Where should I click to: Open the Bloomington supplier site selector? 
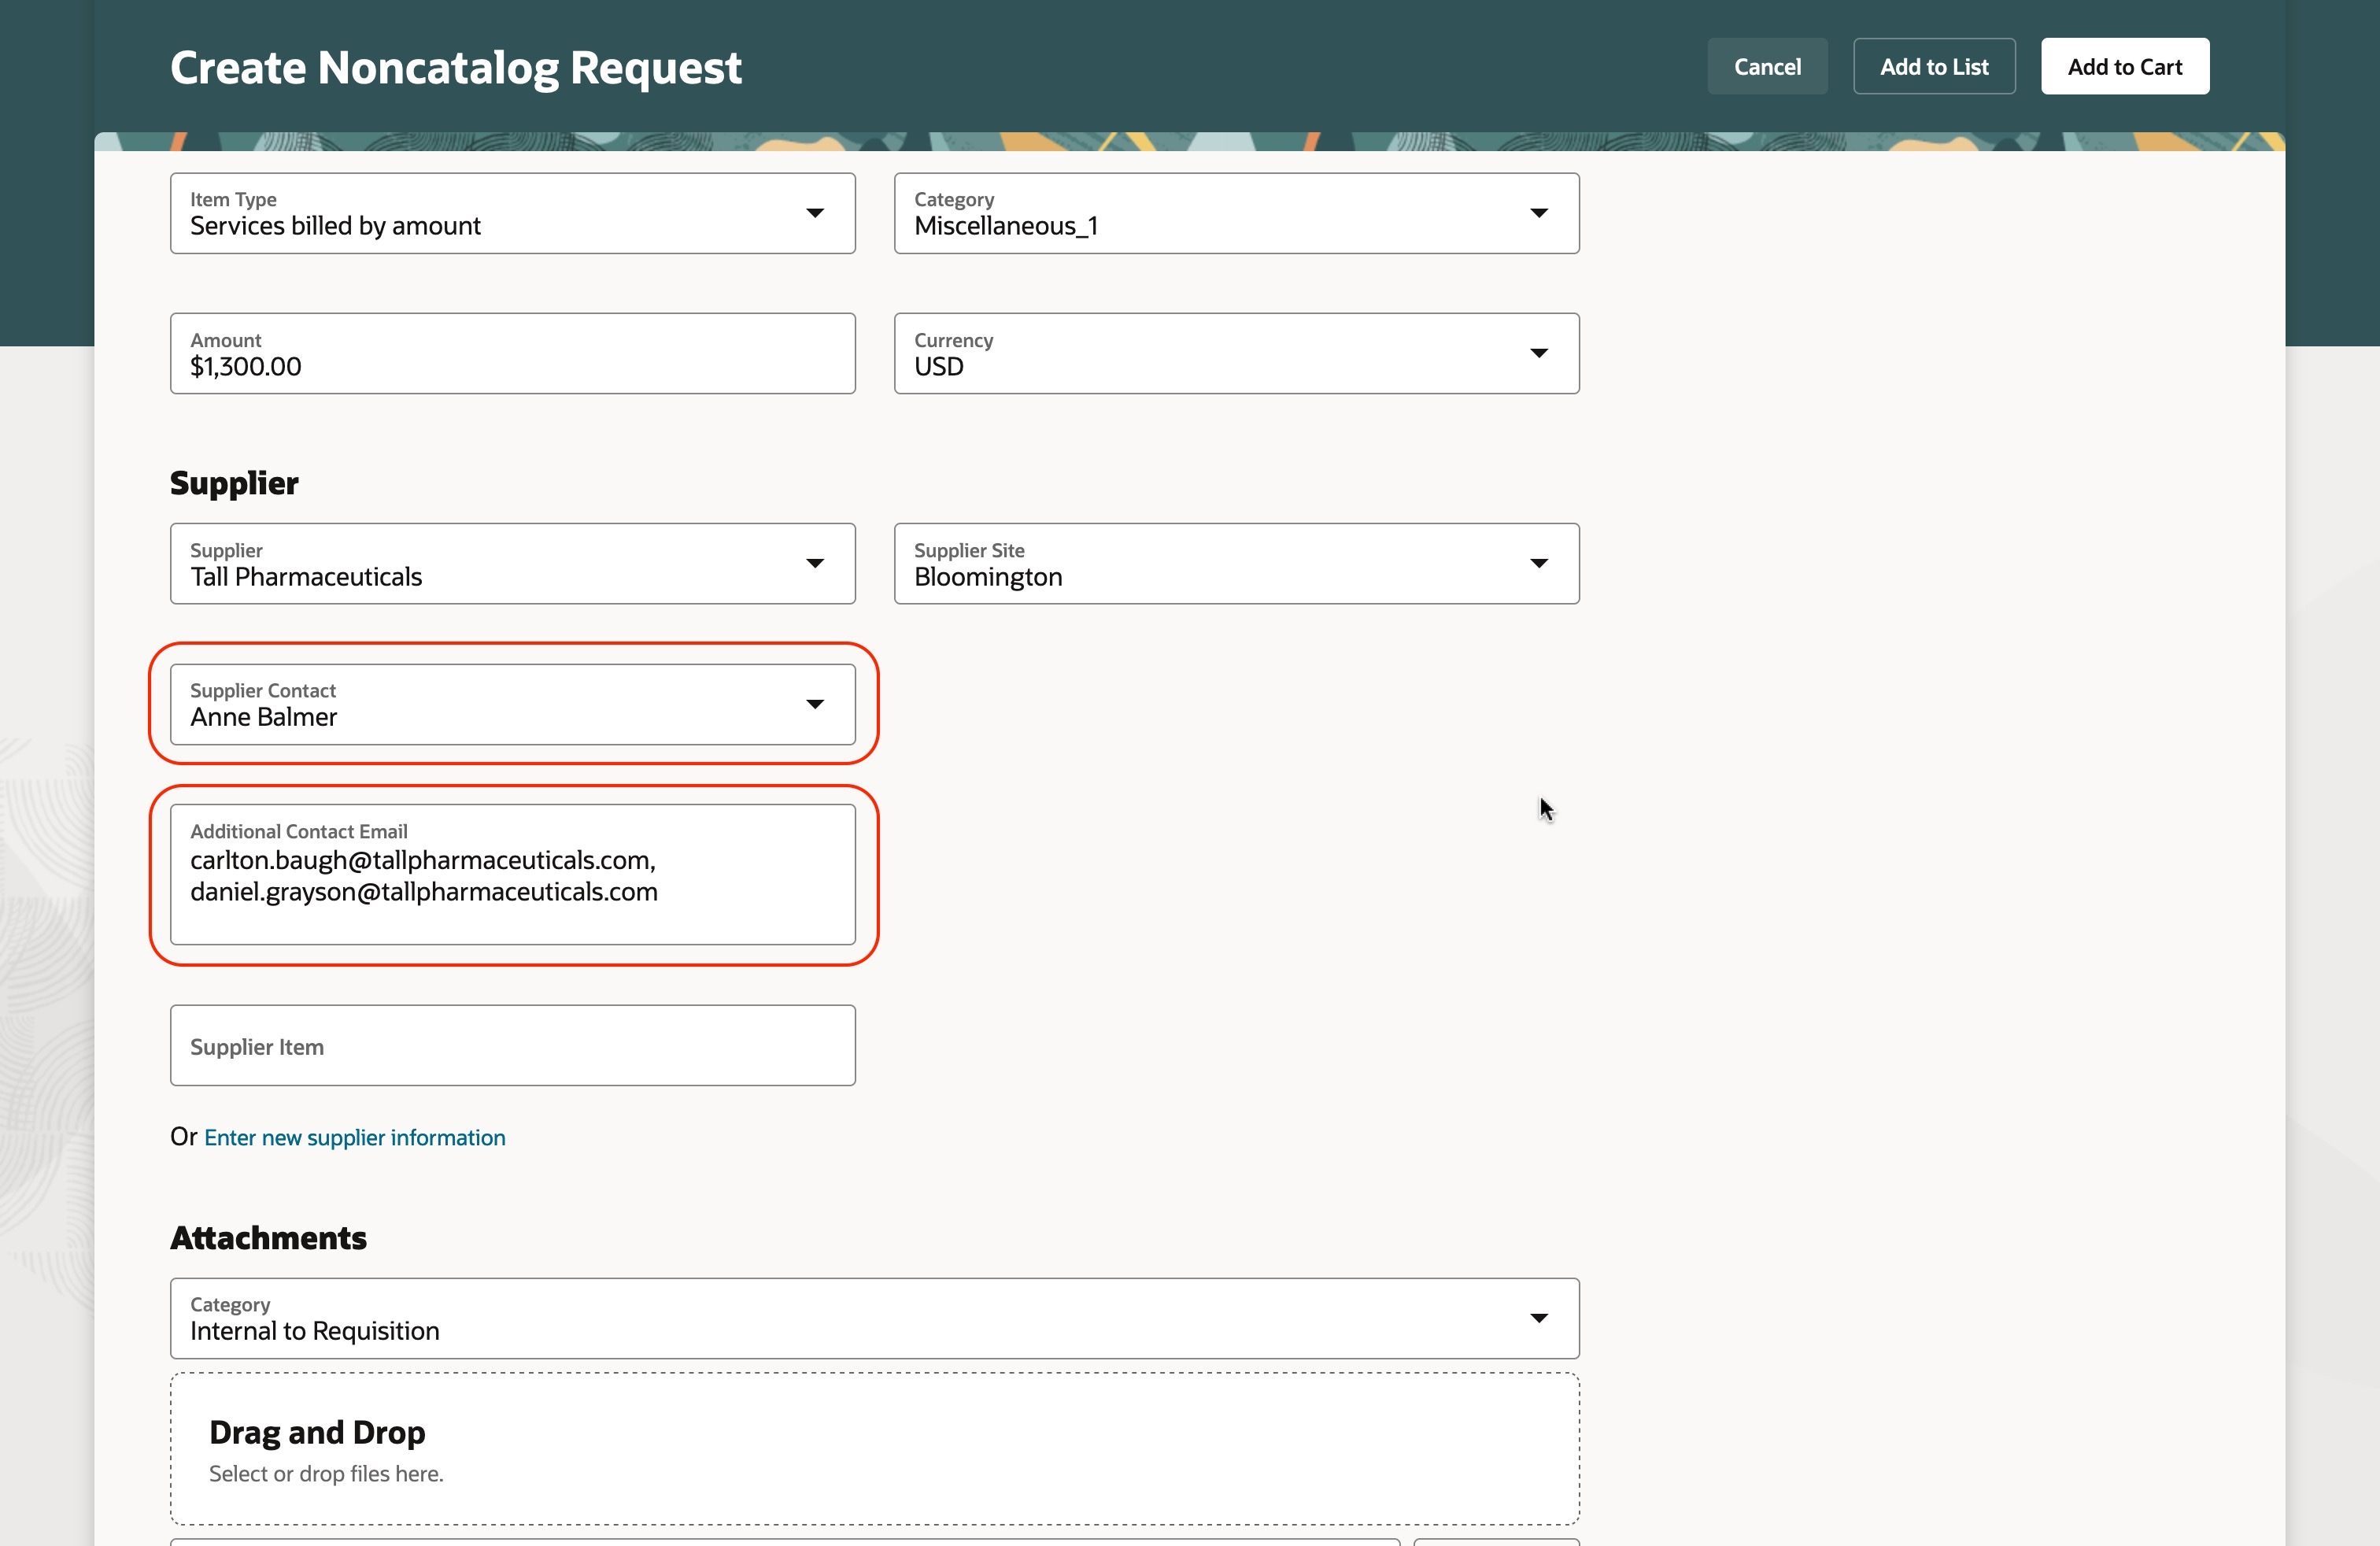(1200, 564)
